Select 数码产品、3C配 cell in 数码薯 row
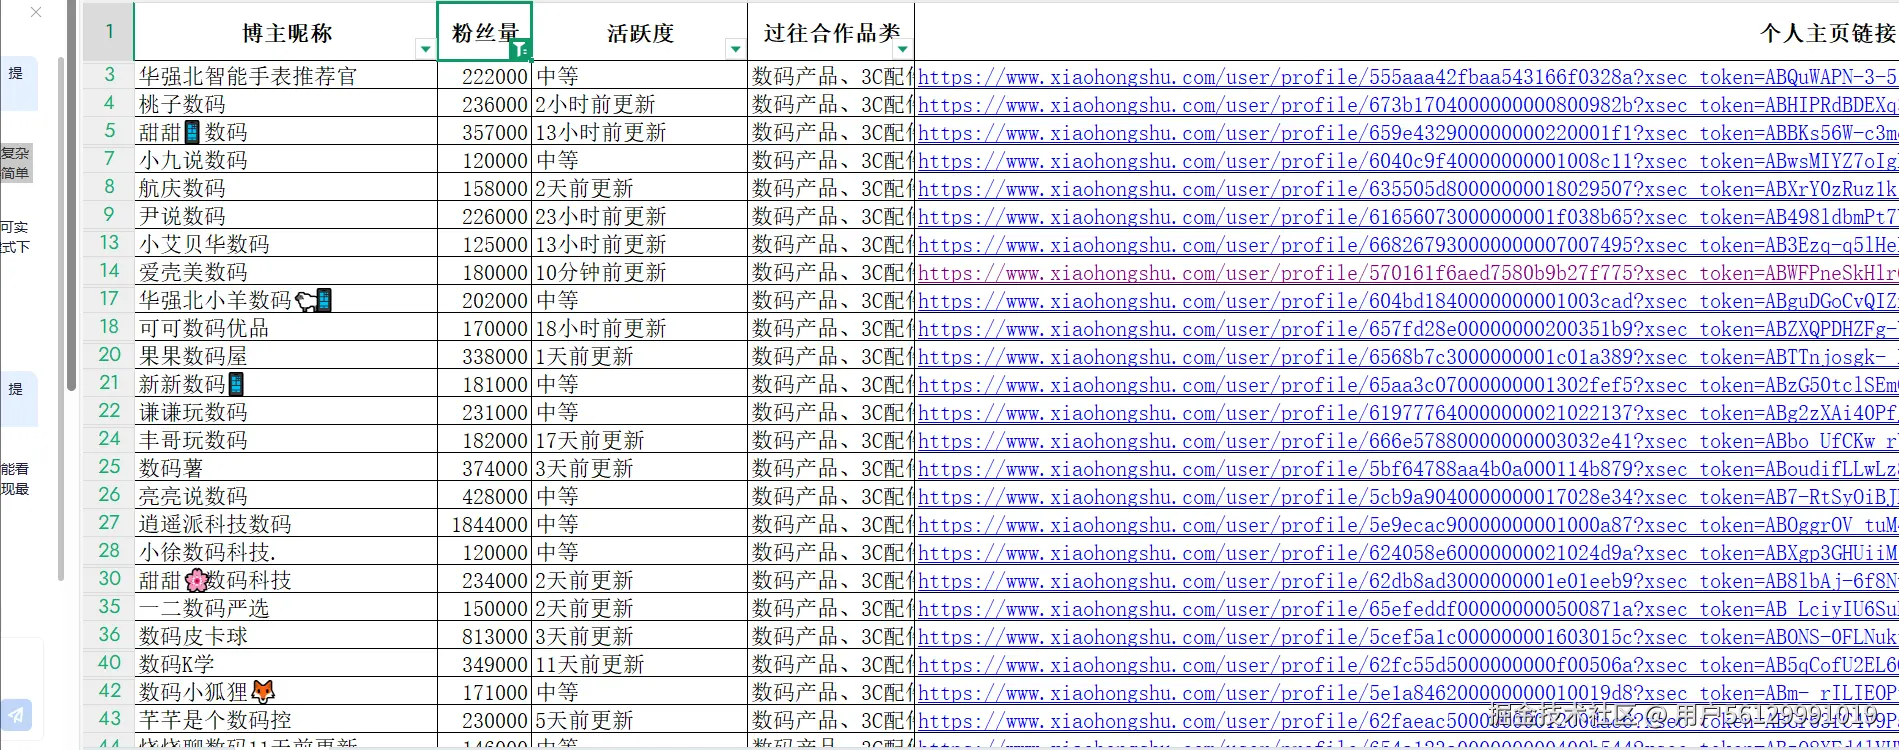 (831, 468)
